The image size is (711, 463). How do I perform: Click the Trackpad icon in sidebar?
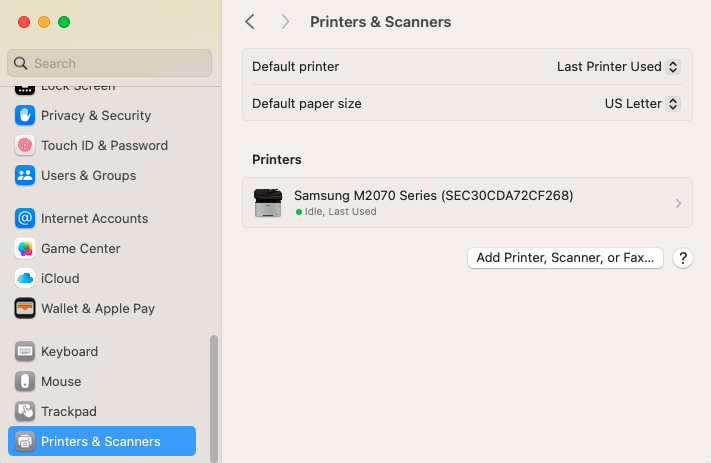tap(25, 411)
